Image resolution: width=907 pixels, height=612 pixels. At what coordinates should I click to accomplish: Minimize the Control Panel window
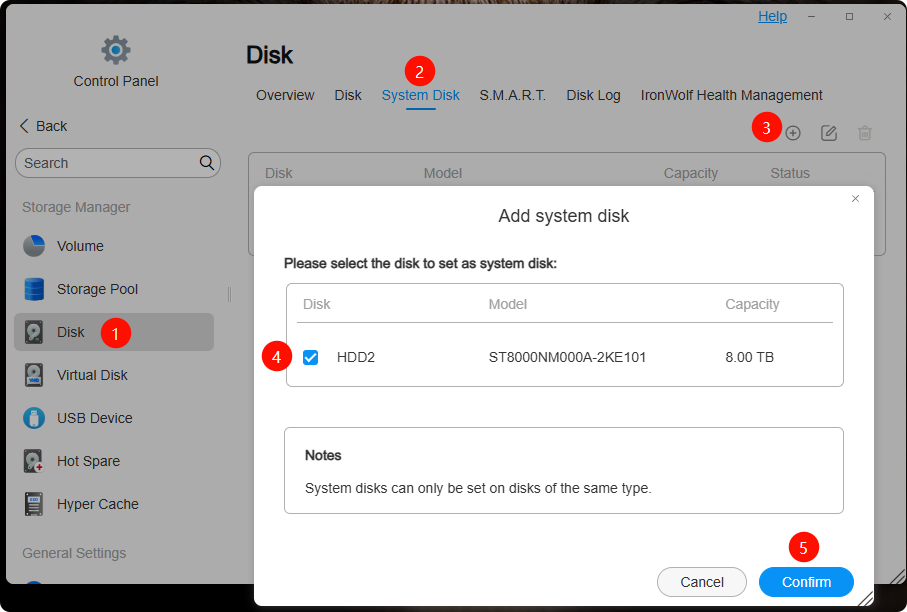pos(812,17)
